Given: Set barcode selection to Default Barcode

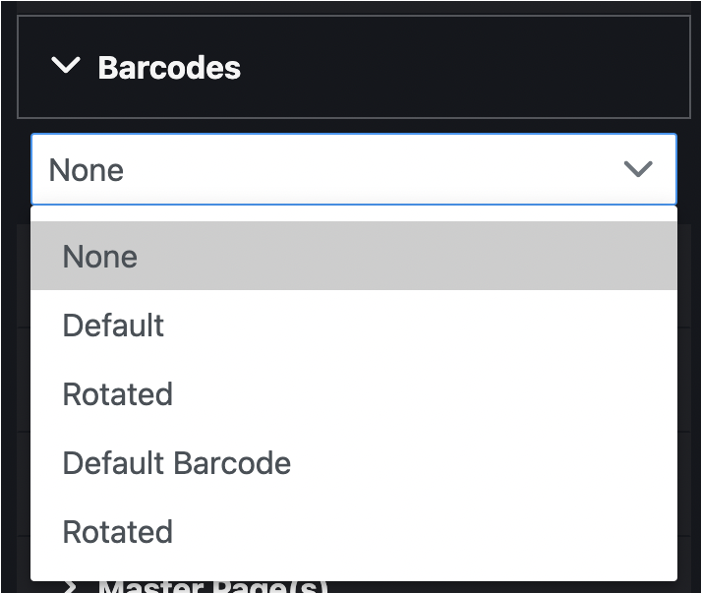Looking at the screenshot, I should 176,463.
